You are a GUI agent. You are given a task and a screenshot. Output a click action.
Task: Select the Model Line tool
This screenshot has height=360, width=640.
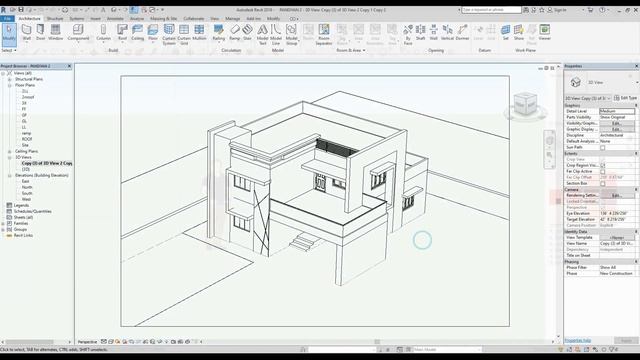[x=276, y=34]
